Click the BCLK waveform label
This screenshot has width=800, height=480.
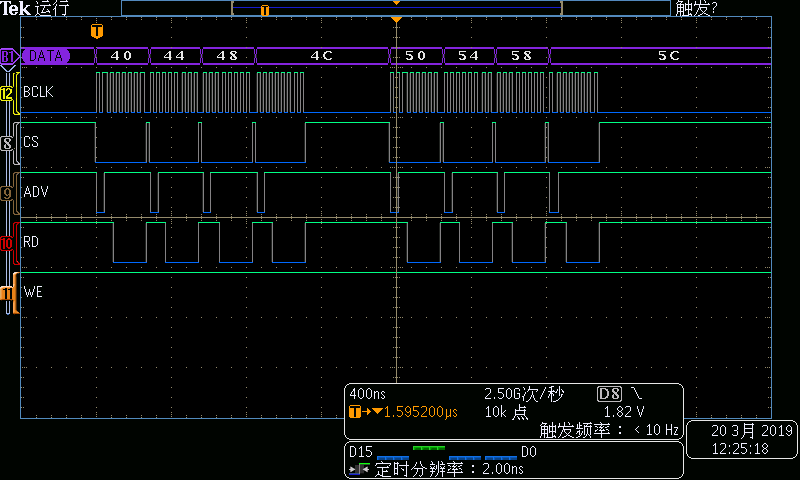pyautogui.click(x=38, y=92)
